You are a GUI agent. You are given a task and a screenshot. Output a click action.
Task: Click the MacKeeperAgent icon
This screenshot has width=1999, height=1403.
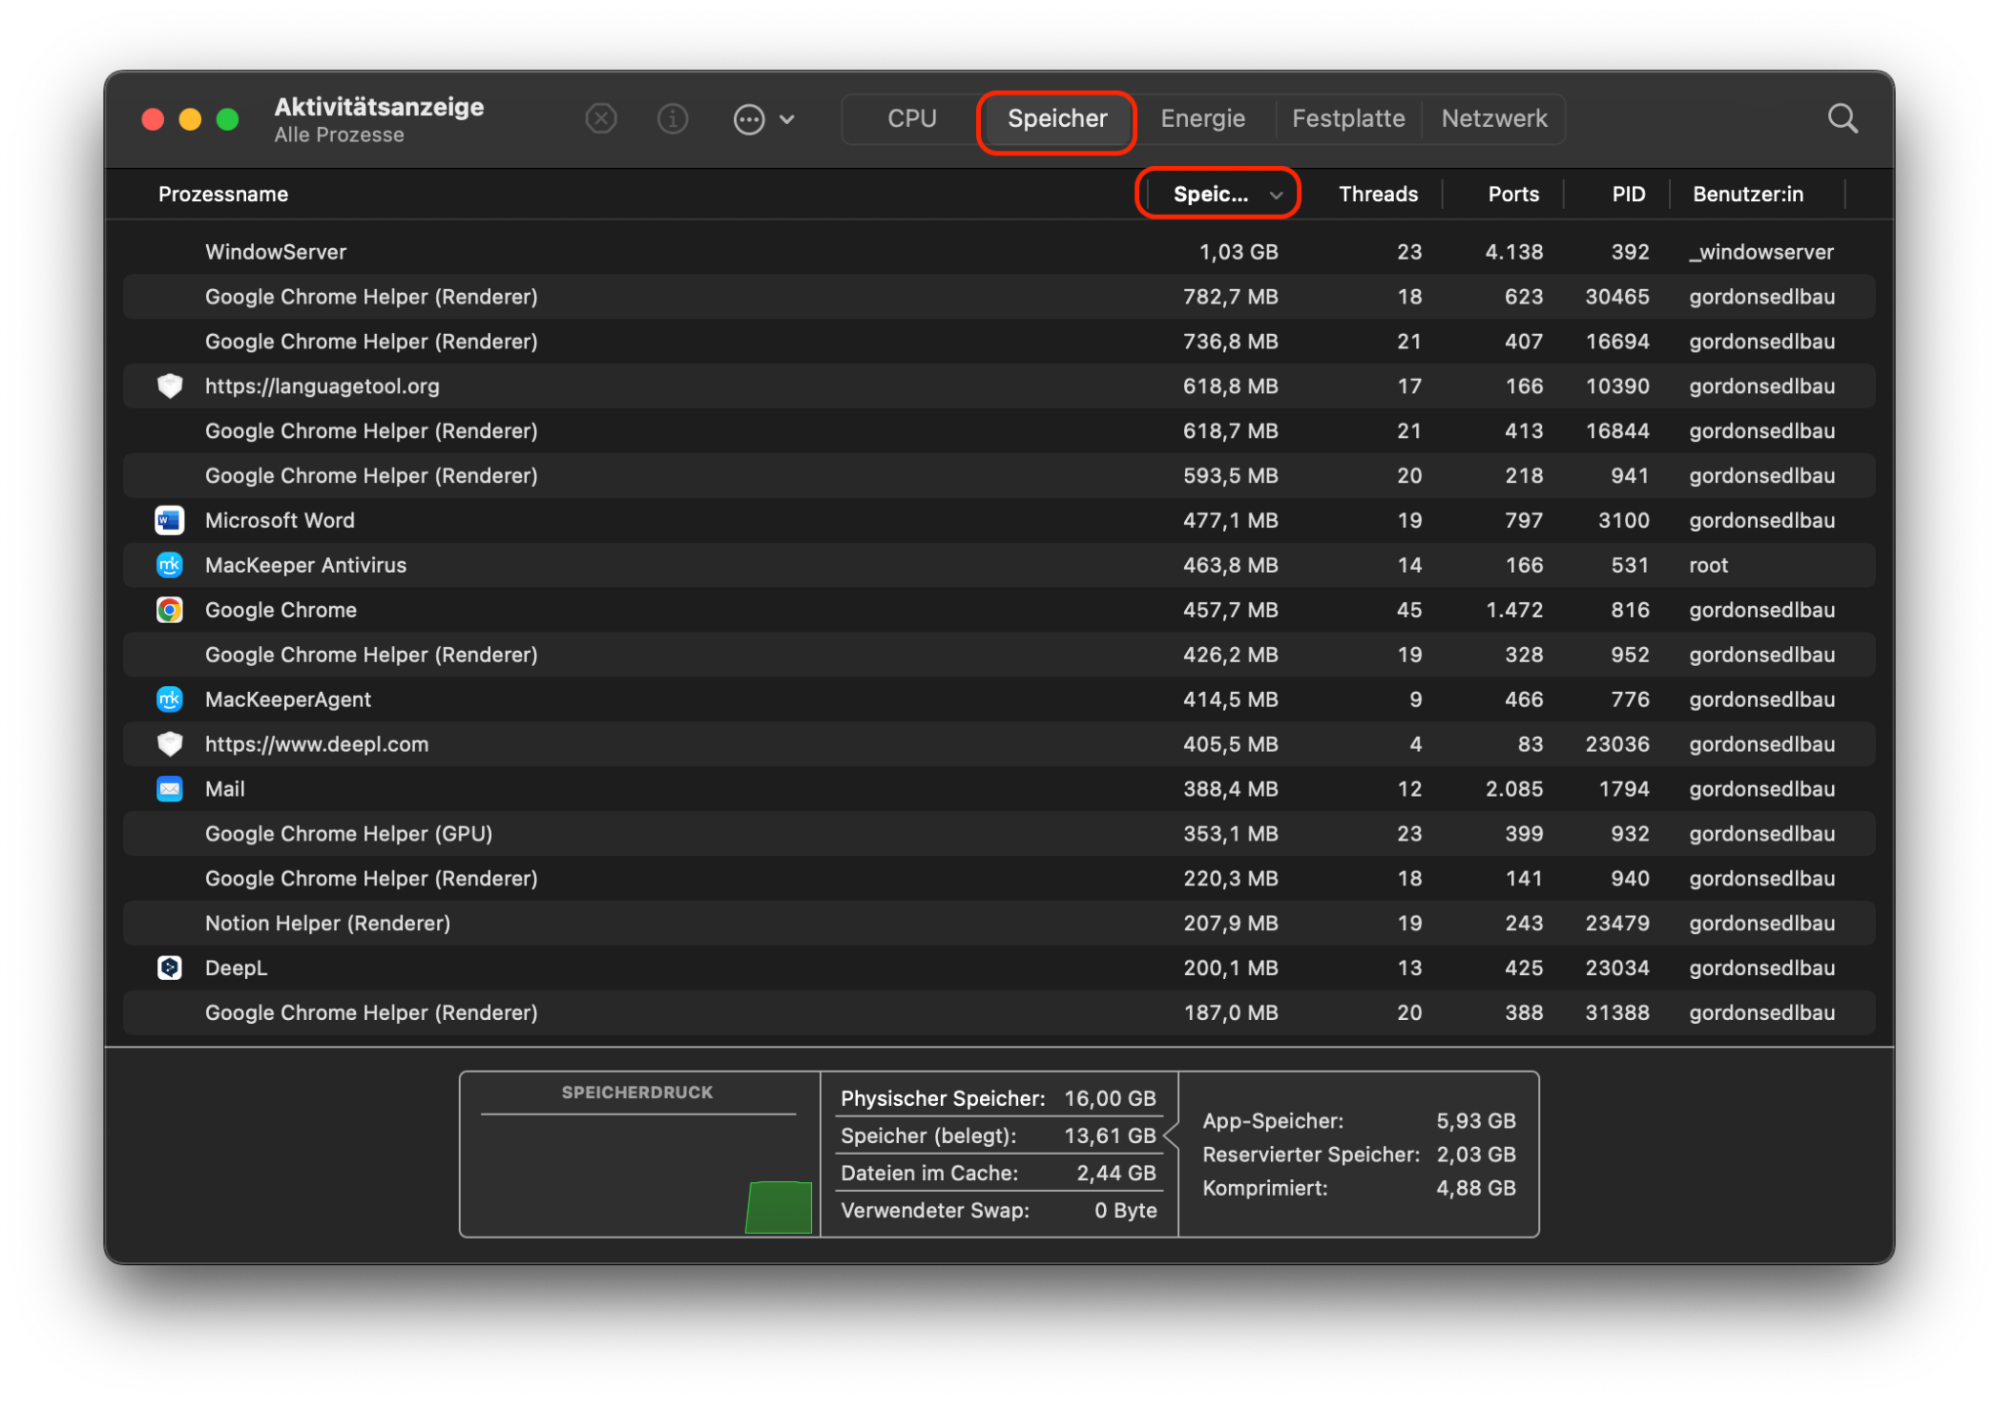[x=170, y=699]
